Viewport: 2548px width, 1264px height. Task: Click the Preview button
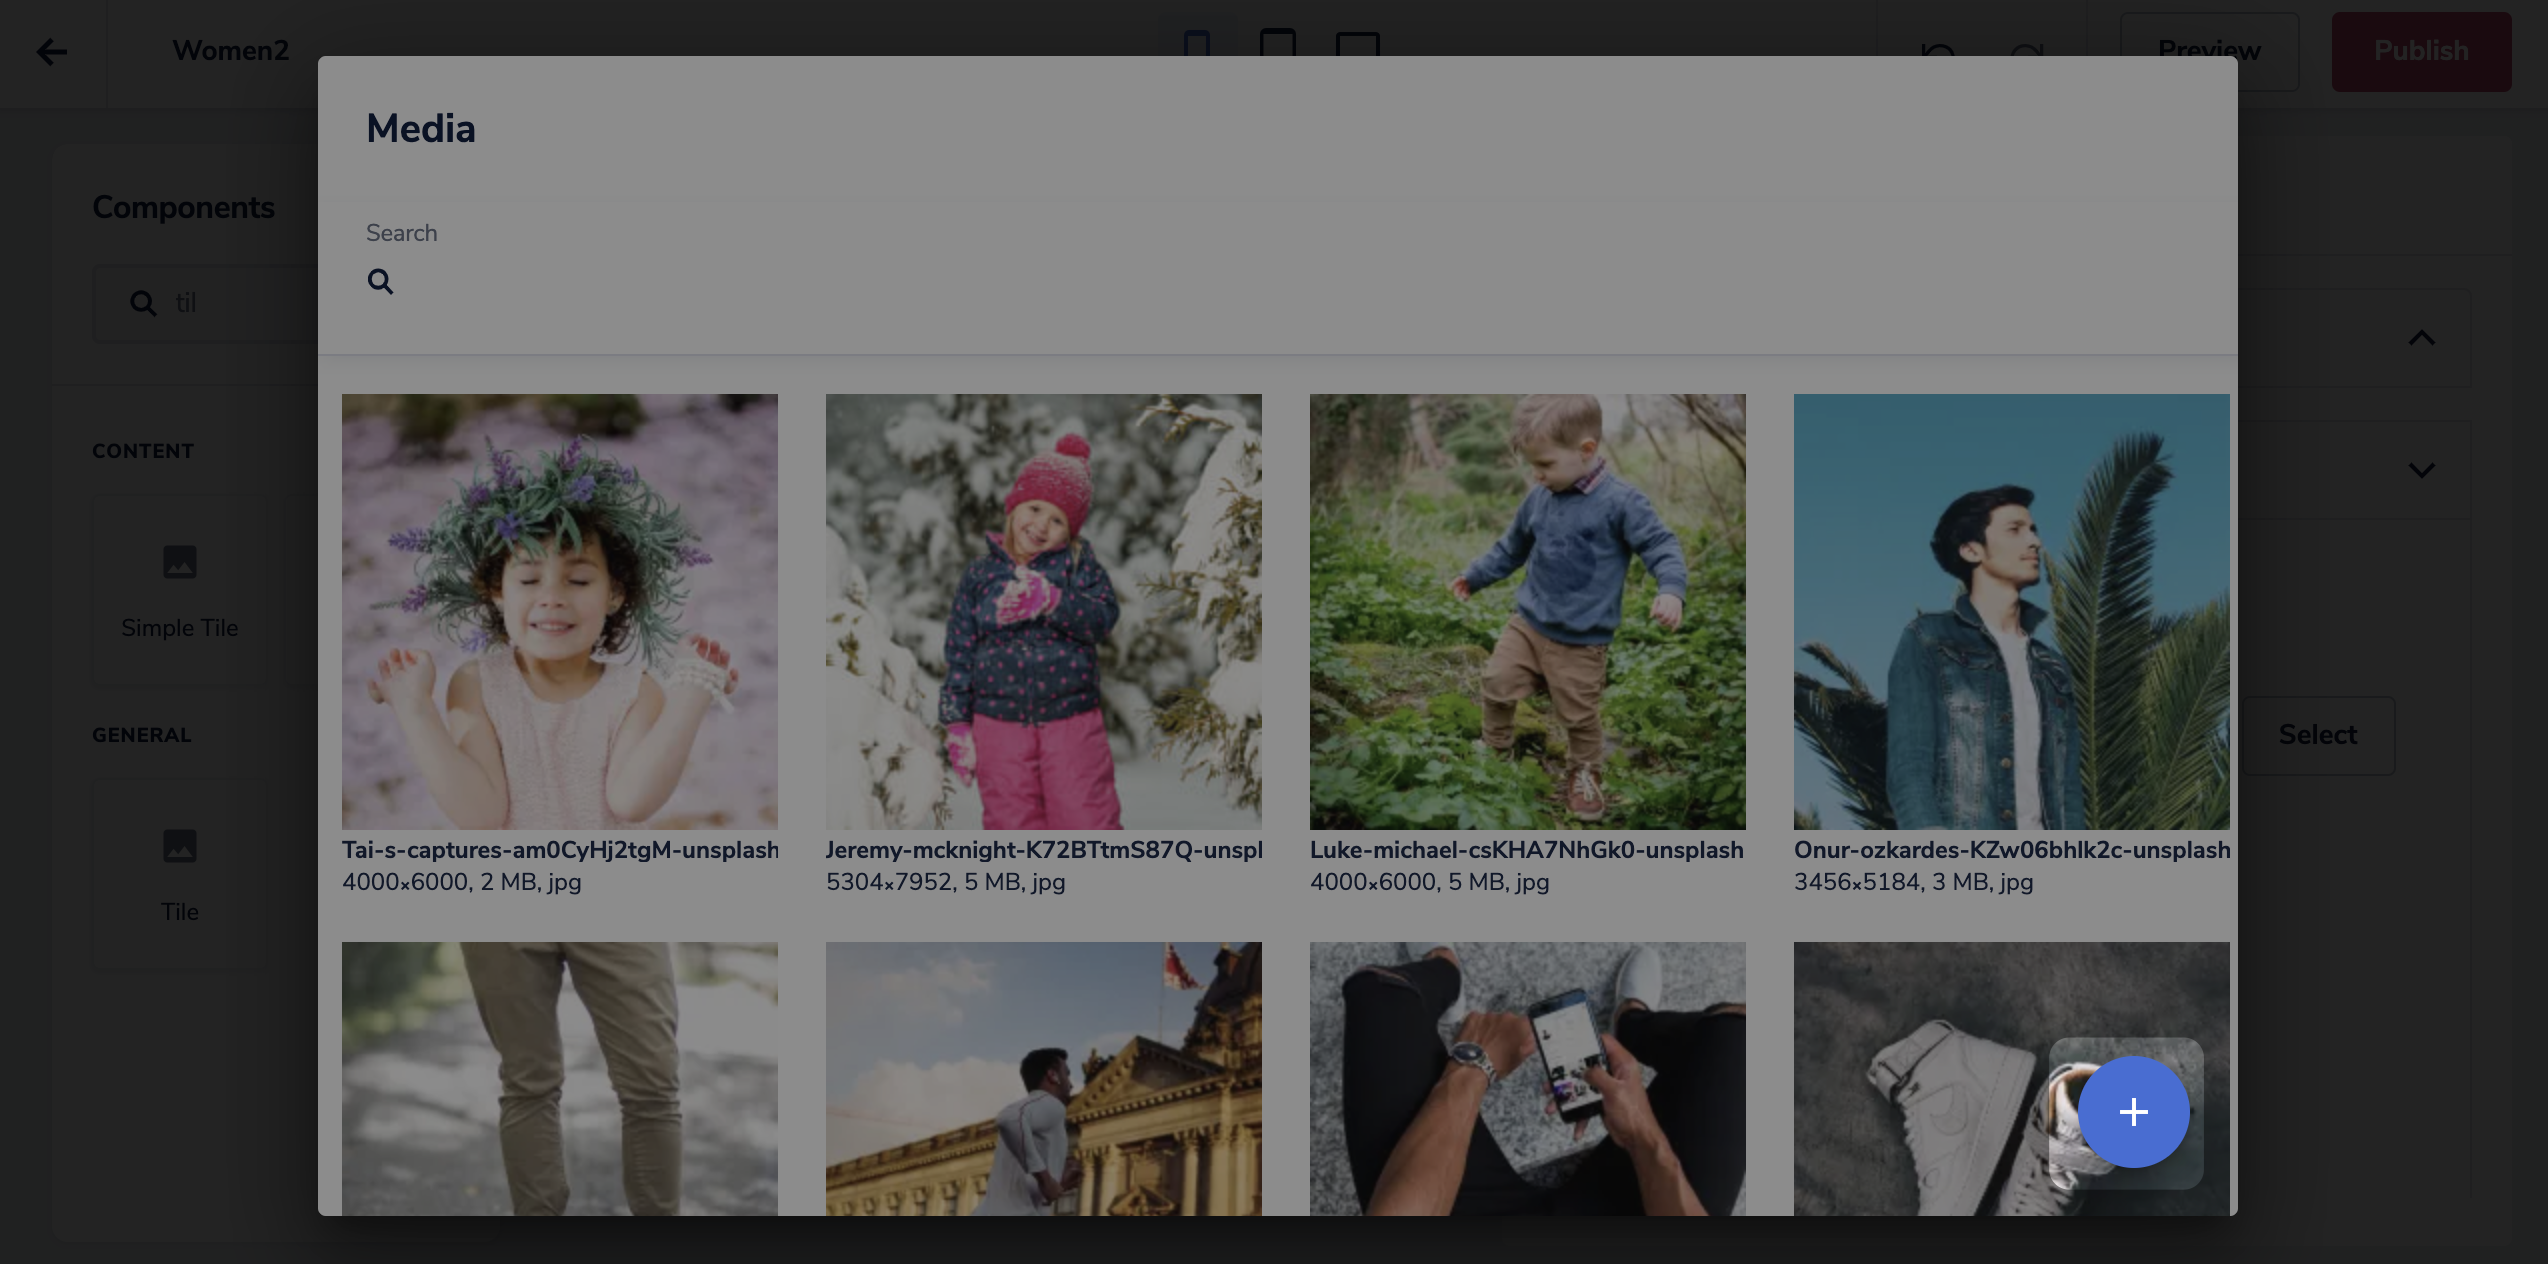[x=2209, y=51]
